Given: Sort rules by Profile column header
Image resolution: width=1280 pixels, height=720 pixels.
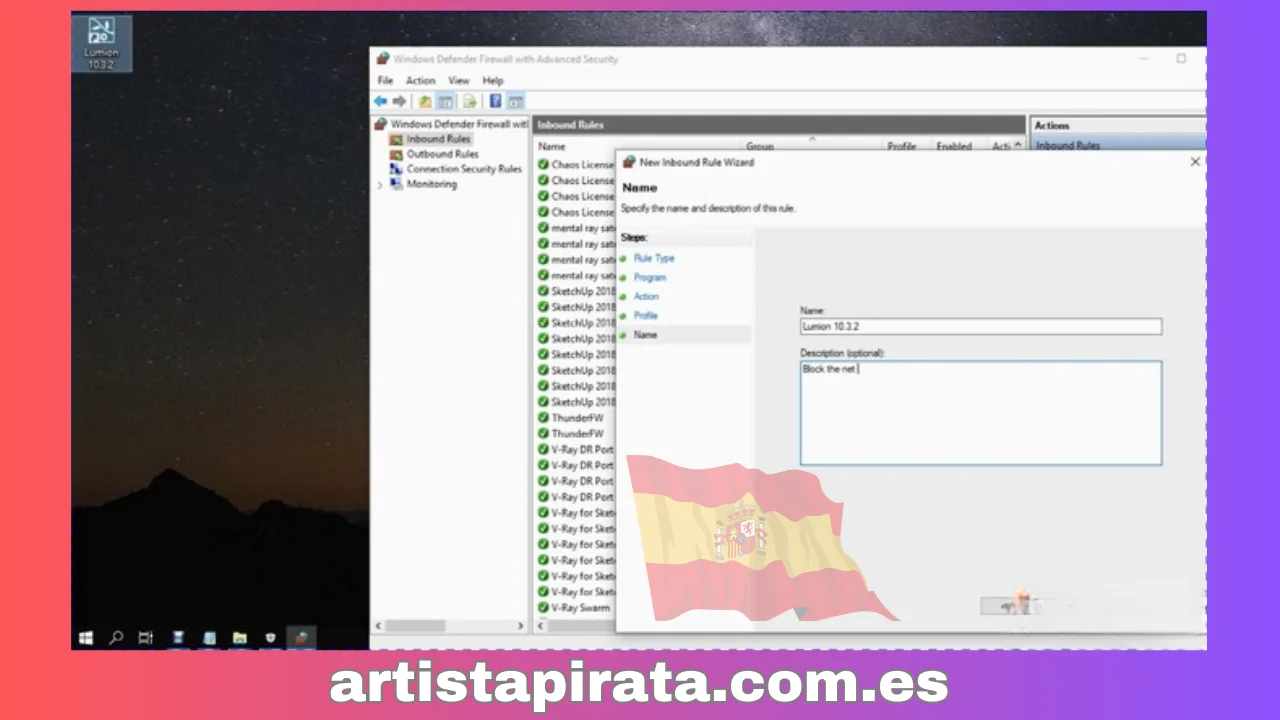Looking at the screenshot, I should pos(901,146).
